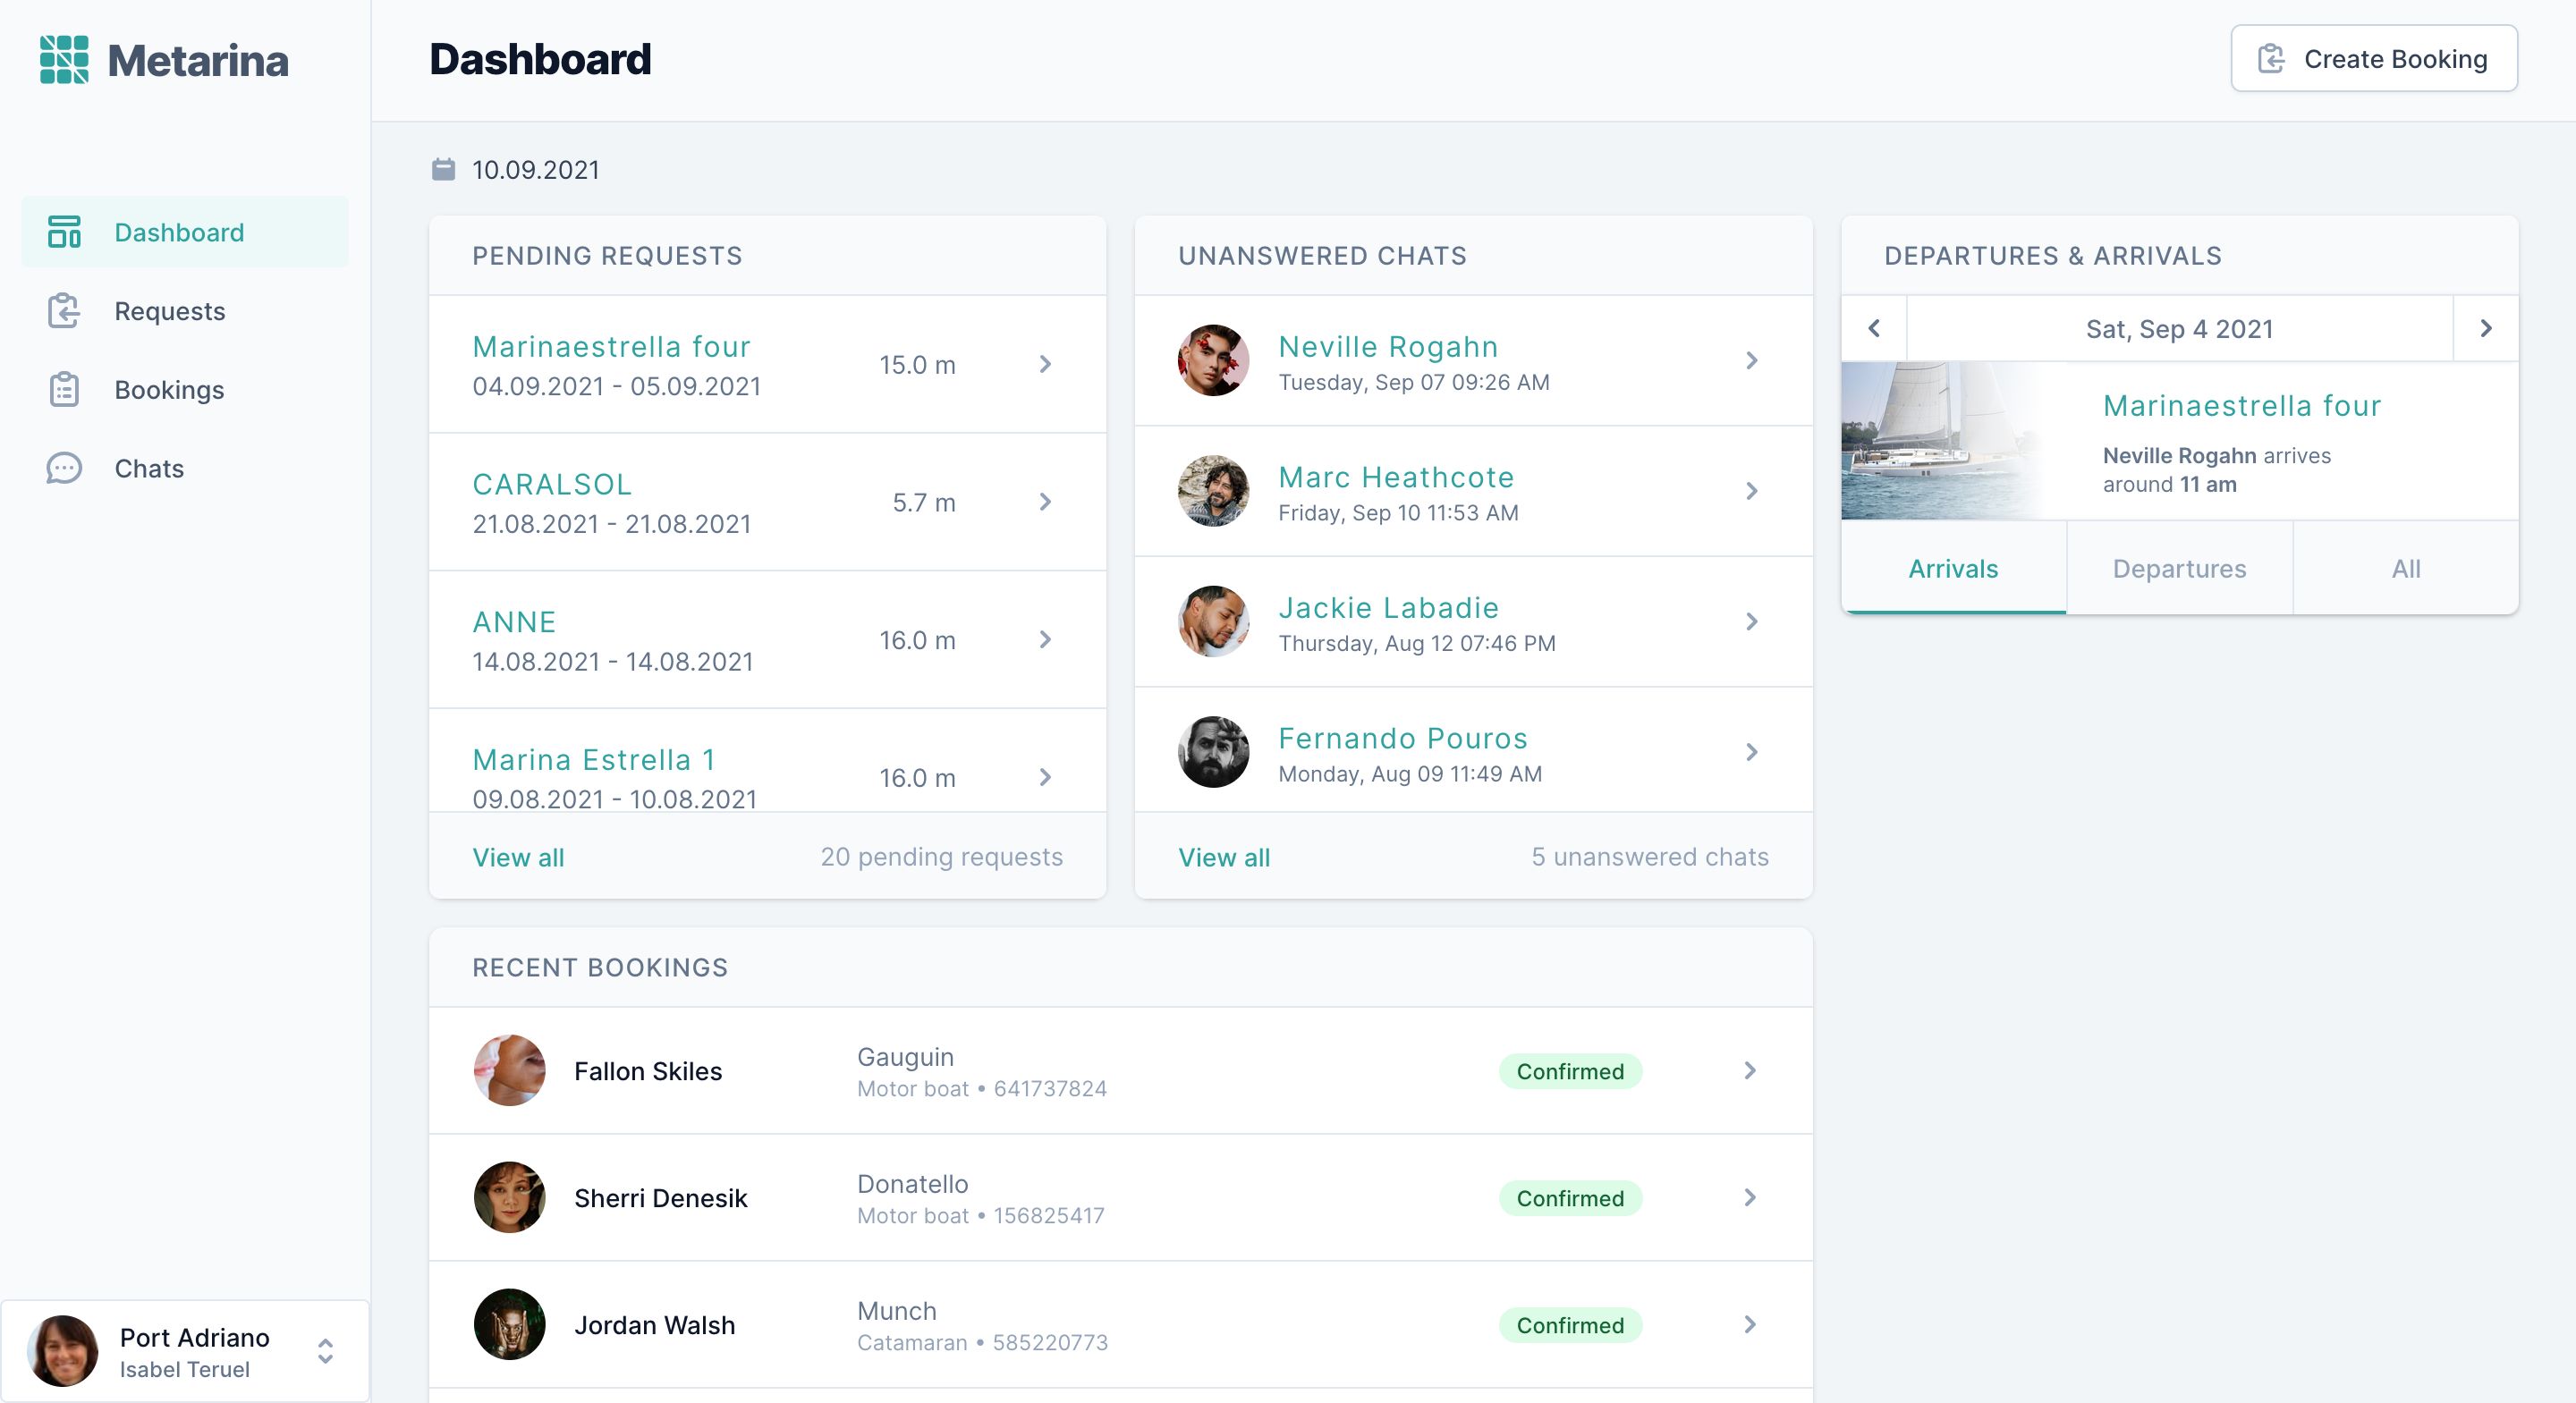Click Marc Heathcote's chat avatar
The image size is (2576, 1403).
1213,491
